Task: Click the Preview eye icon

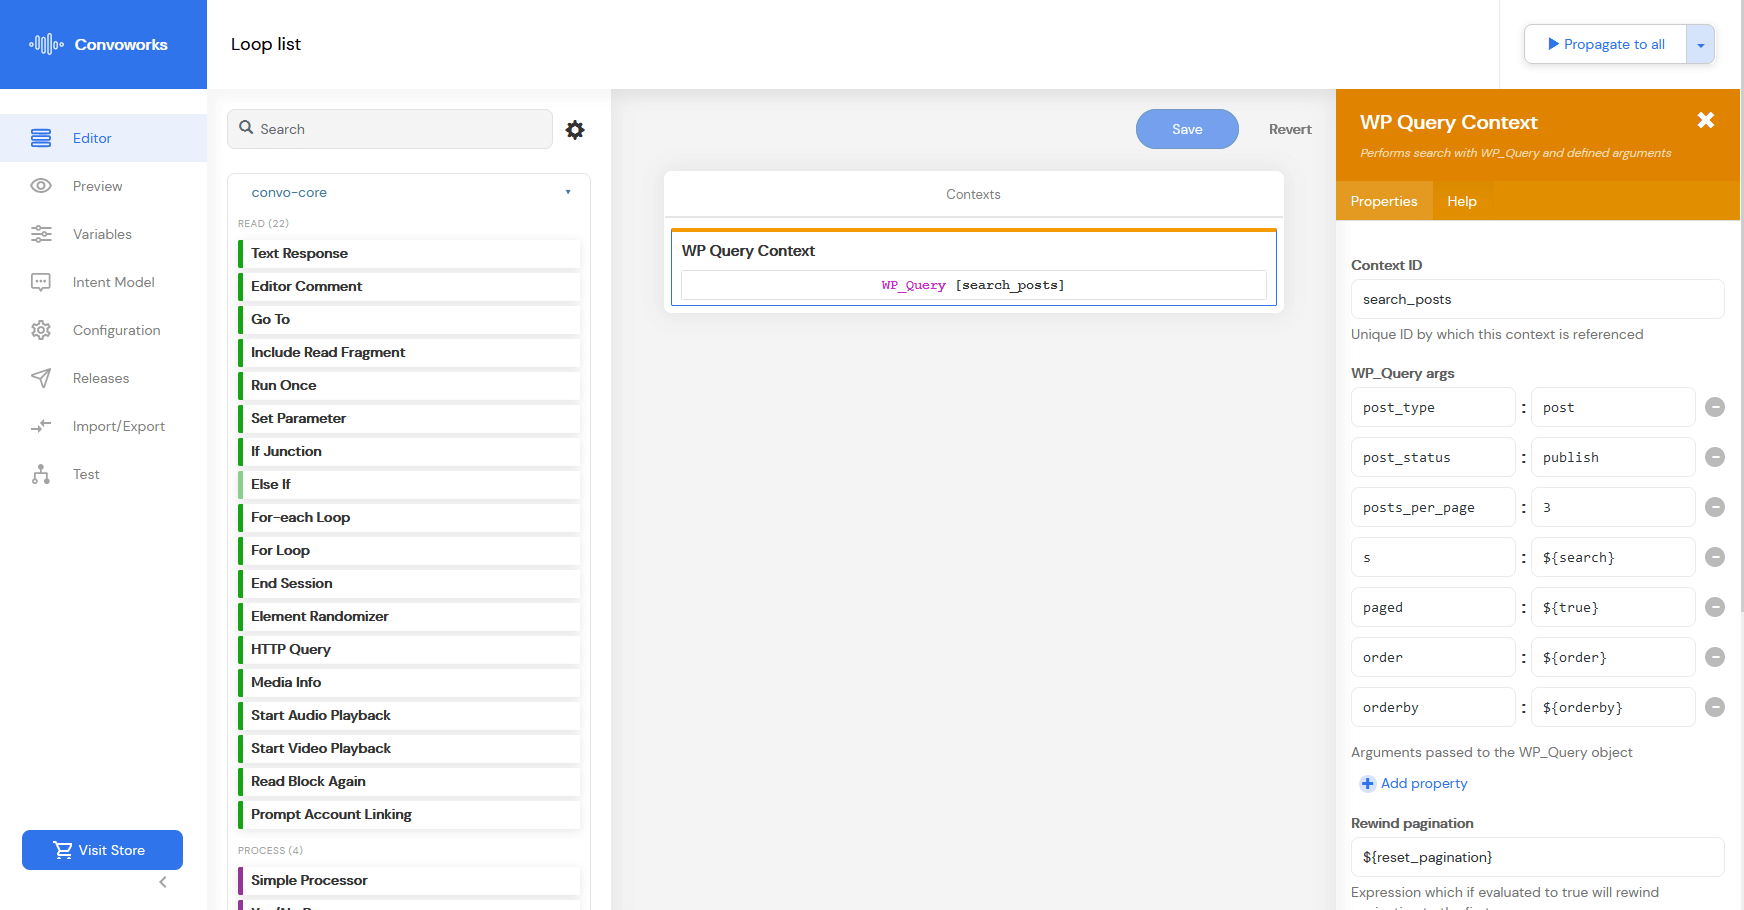Action: (41, 186)
